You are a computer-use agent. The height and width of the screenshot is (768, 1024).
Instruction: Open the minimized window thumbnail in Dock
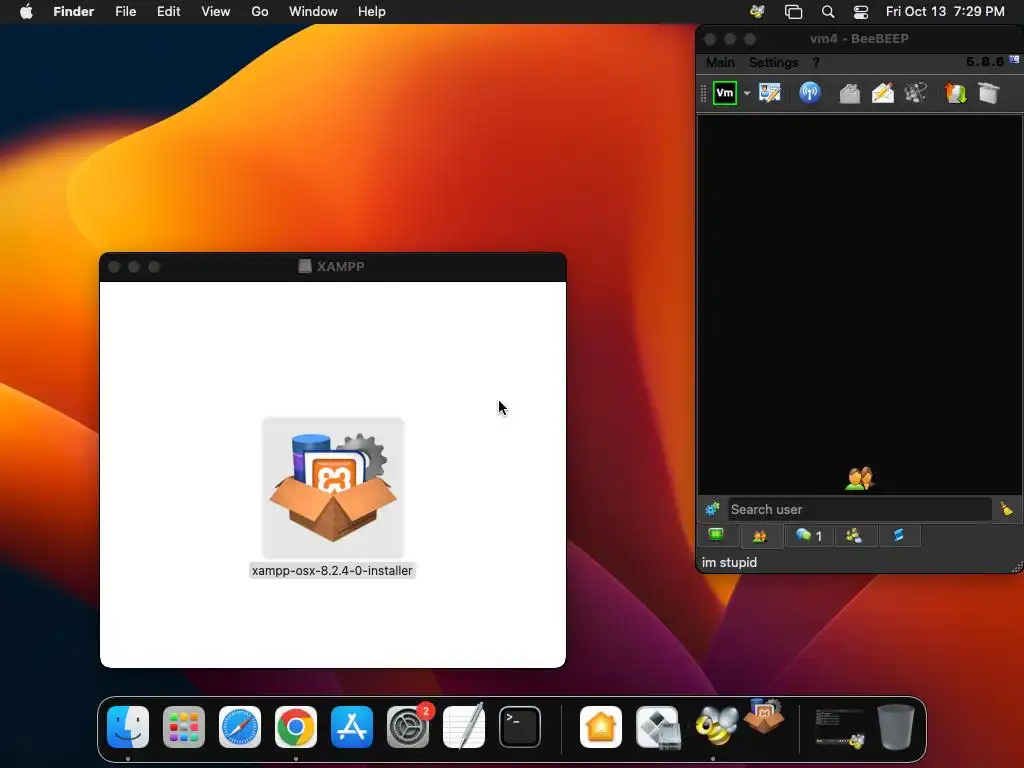click(840, 728)
